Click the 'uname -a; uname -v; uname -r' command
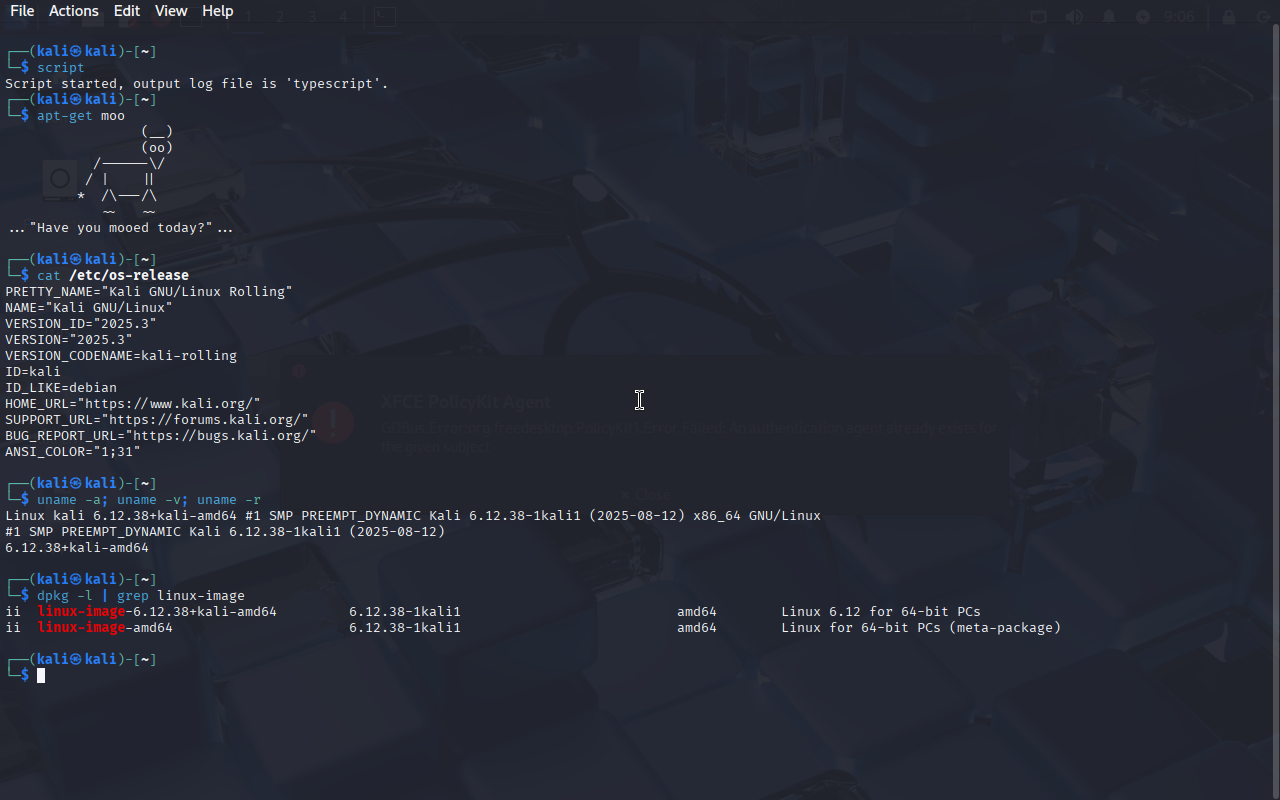This screenshot has height=800, width=1280. tap(149, 500)
